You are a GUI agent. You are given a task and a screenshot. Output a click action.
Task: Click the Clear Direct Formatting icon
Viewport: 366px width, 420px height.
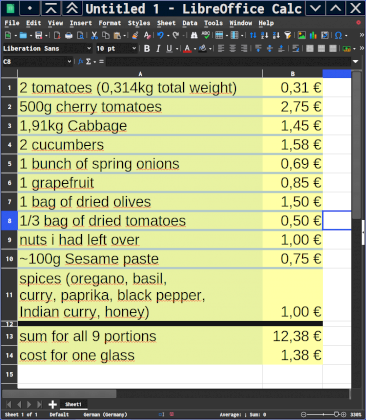point(147,35)
